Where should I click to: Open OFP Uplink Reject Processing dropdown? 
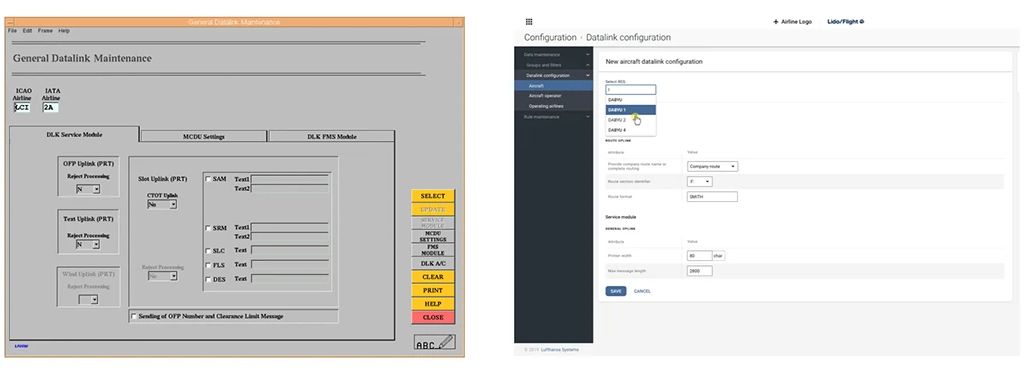coord(88,189)
